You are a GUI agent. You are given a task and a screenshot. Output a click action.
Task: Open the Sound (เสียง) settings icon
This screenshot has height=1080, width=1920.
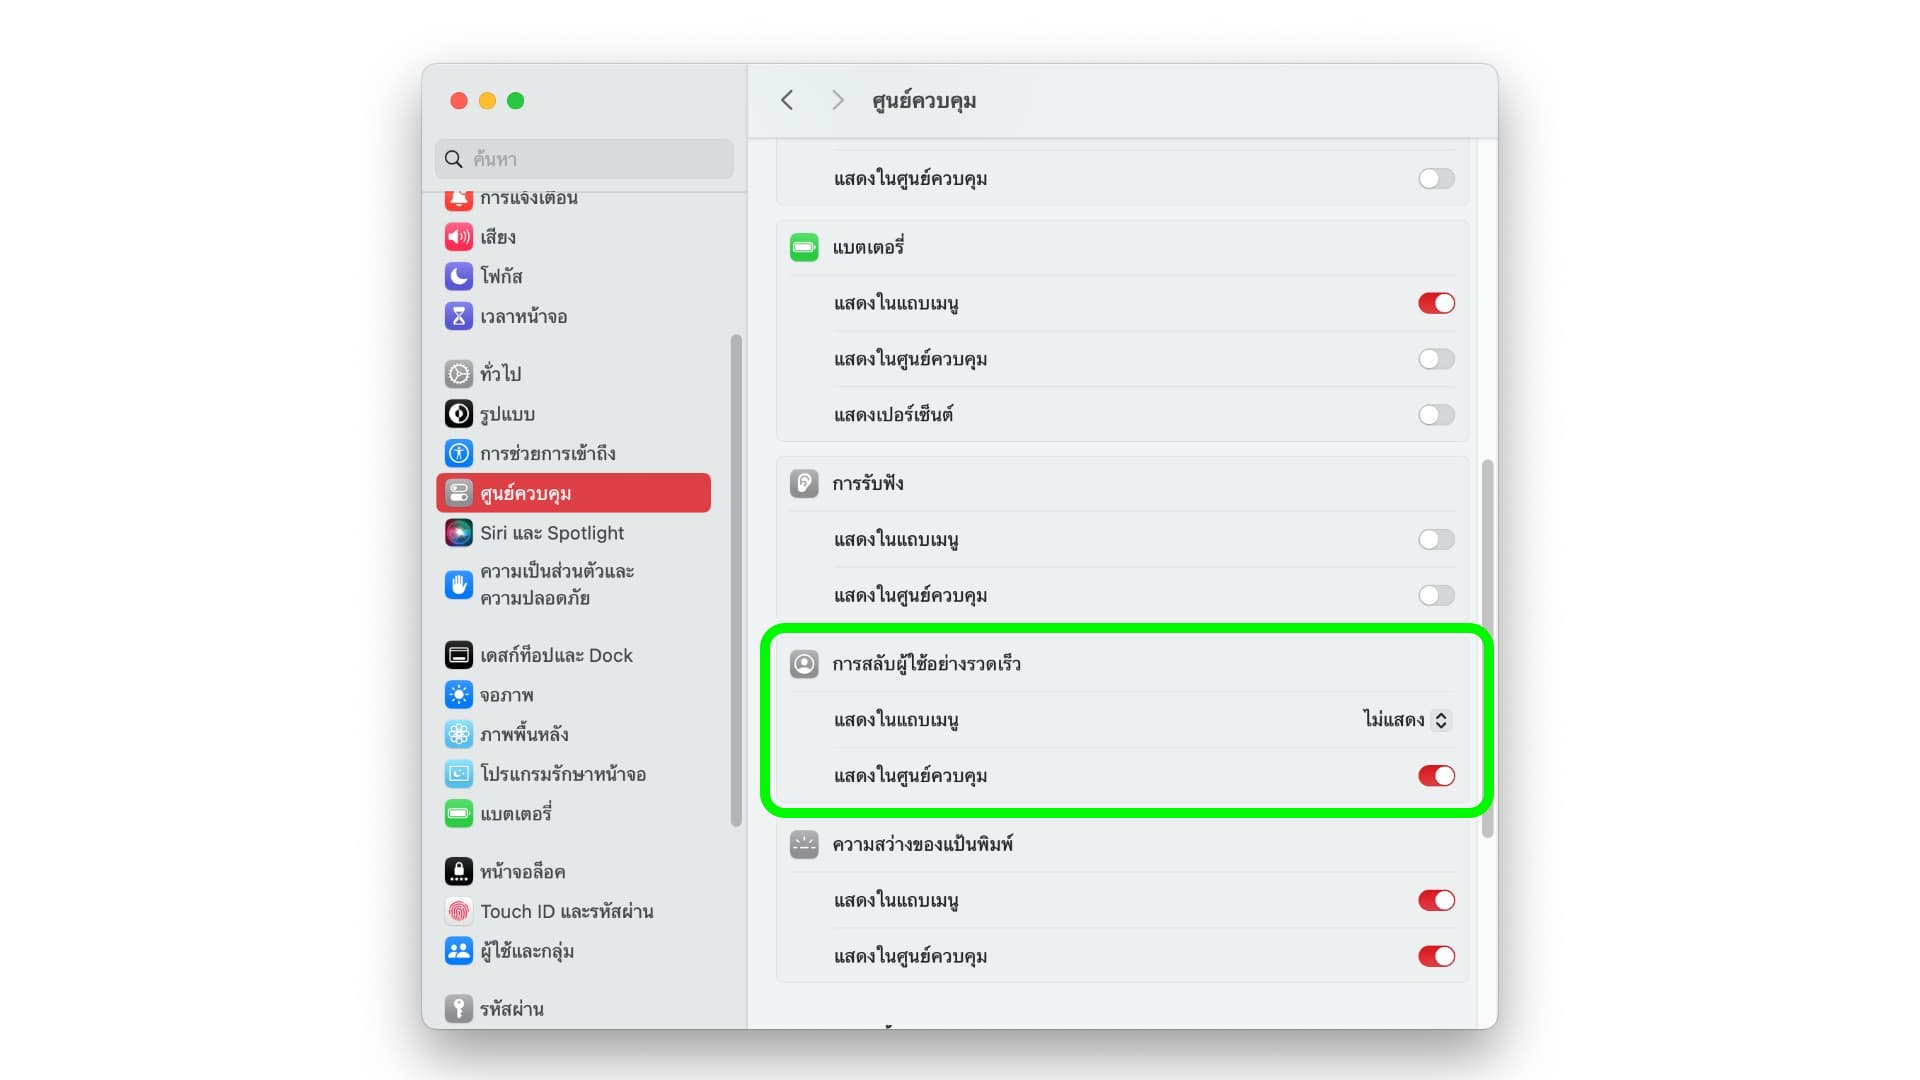coord(458,237)
